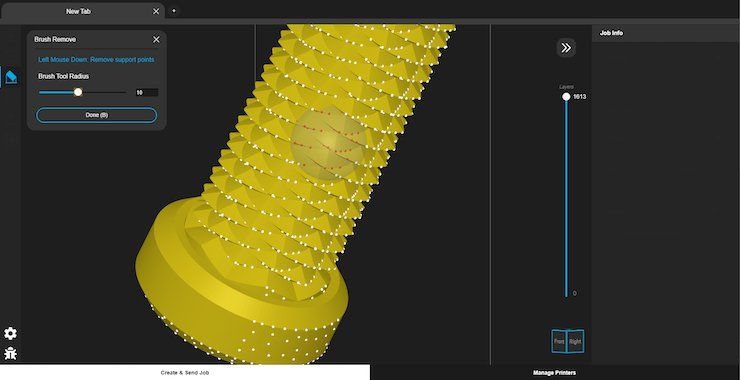Viewport: 740px width, 380px height.
Task: Click the Brush Remove panel title
Action: click(55, 40)
